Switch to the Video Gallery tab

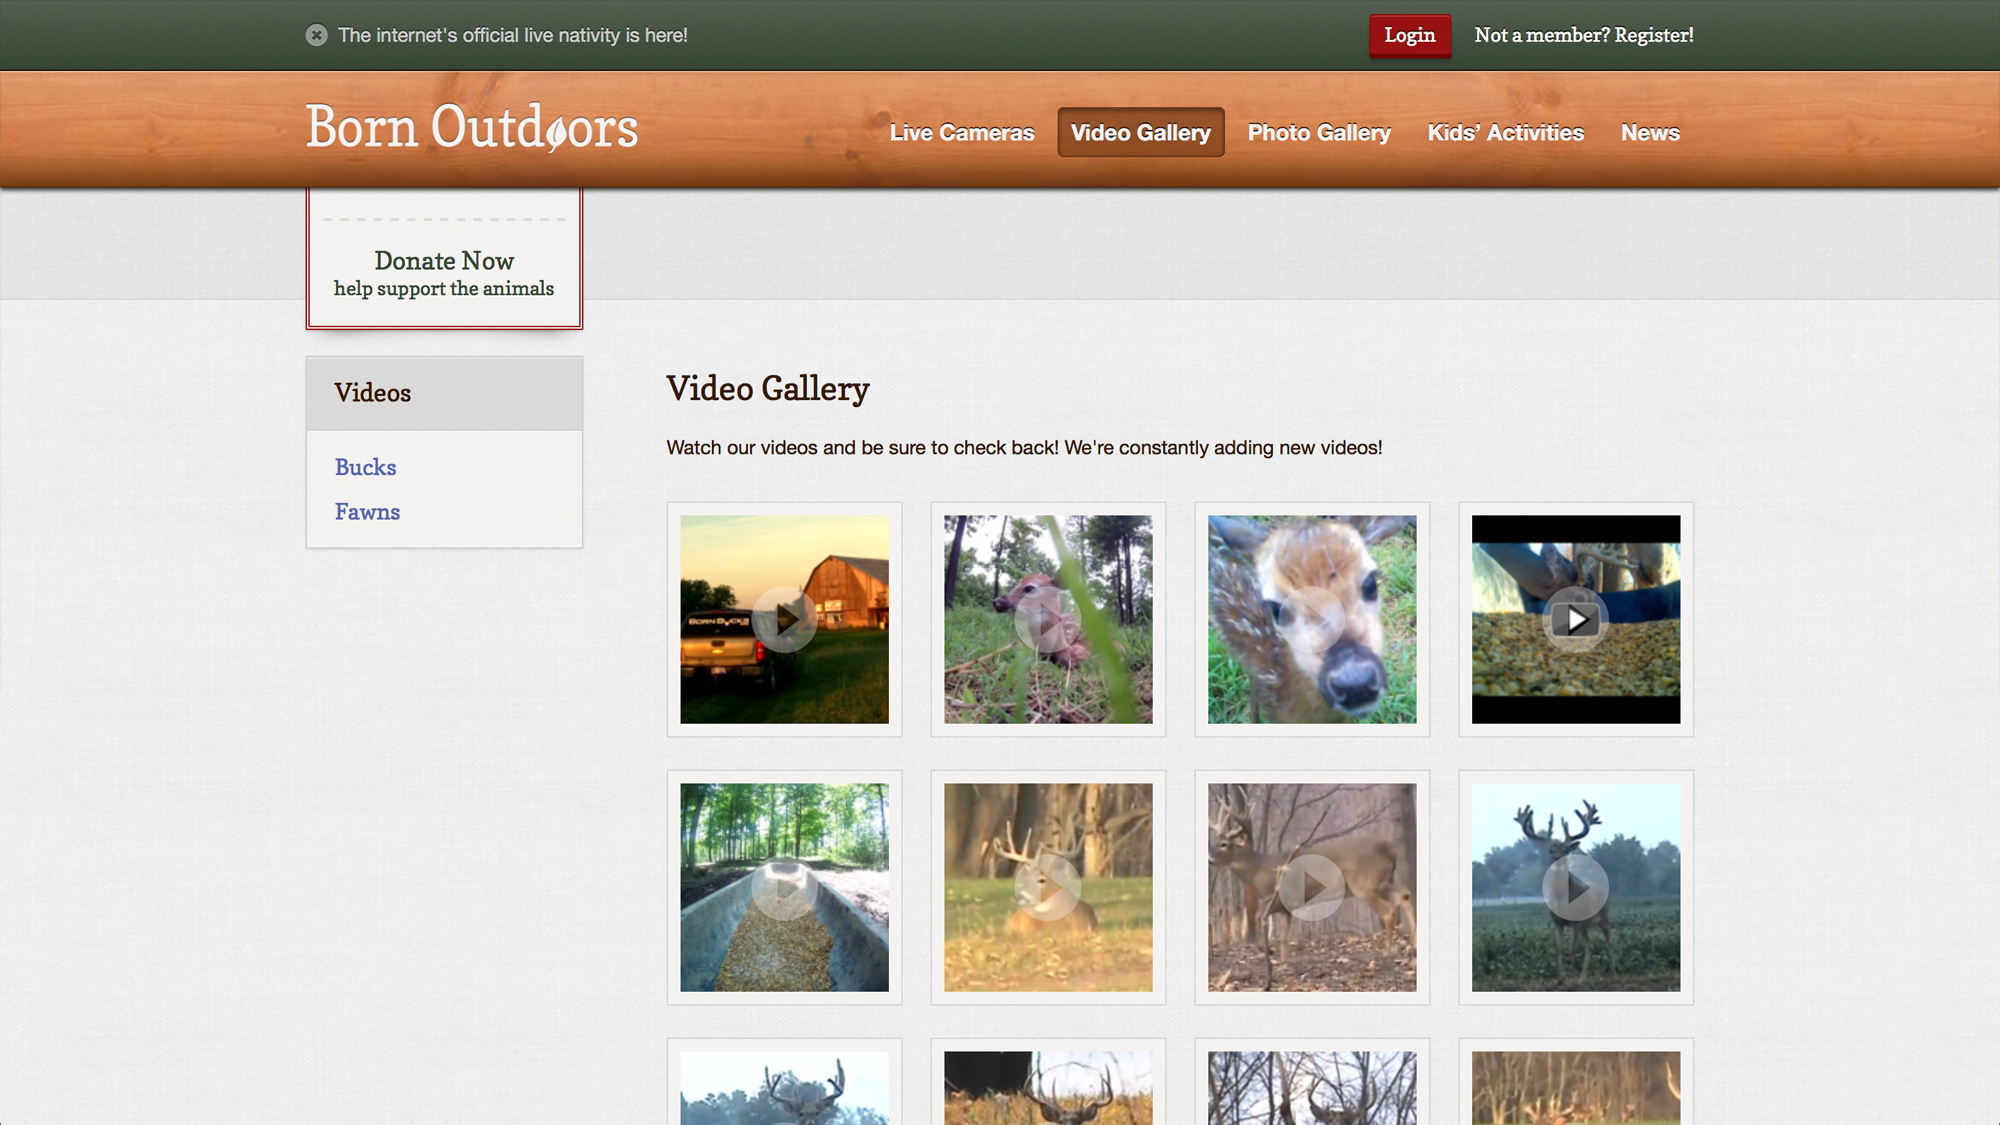coord(1140,132)
